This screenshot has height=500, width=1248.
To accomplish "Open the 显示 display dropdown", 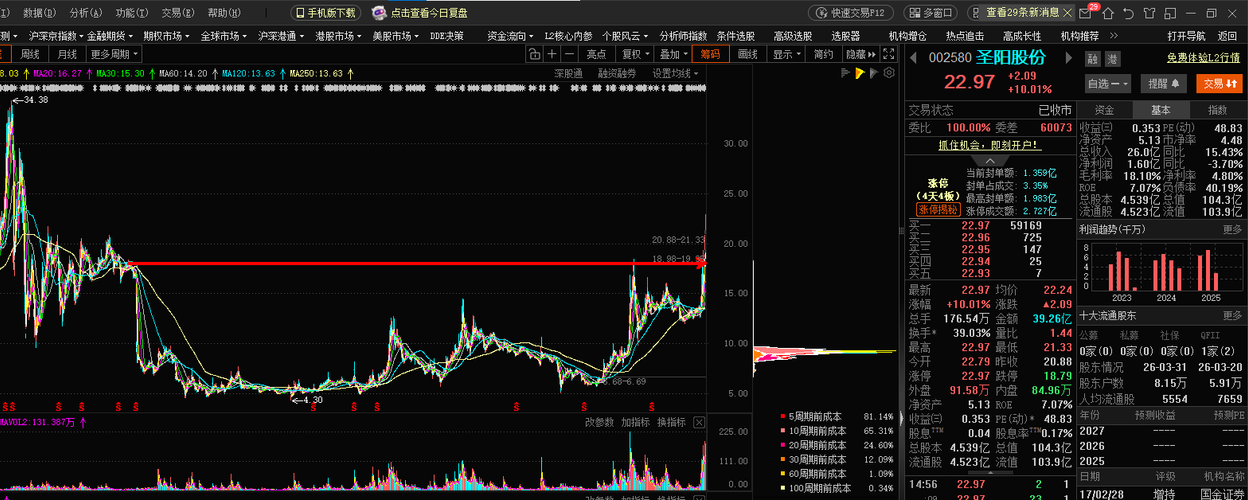I will (787, 54).
